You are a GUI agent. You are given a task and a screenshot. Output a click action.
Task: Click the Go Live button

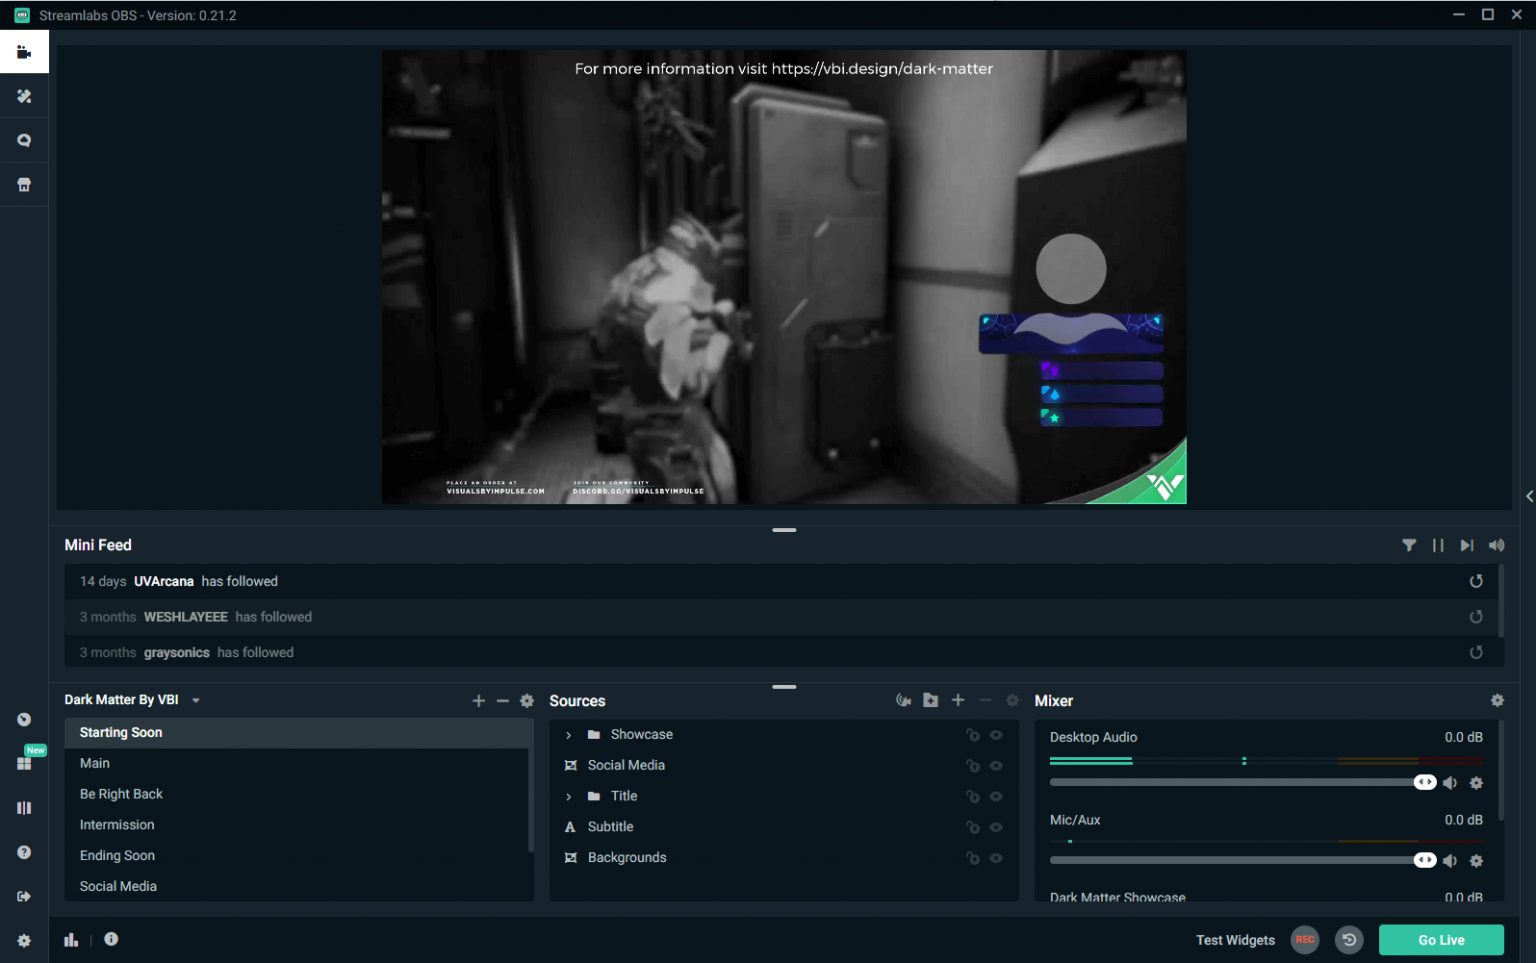[1441, 940]
